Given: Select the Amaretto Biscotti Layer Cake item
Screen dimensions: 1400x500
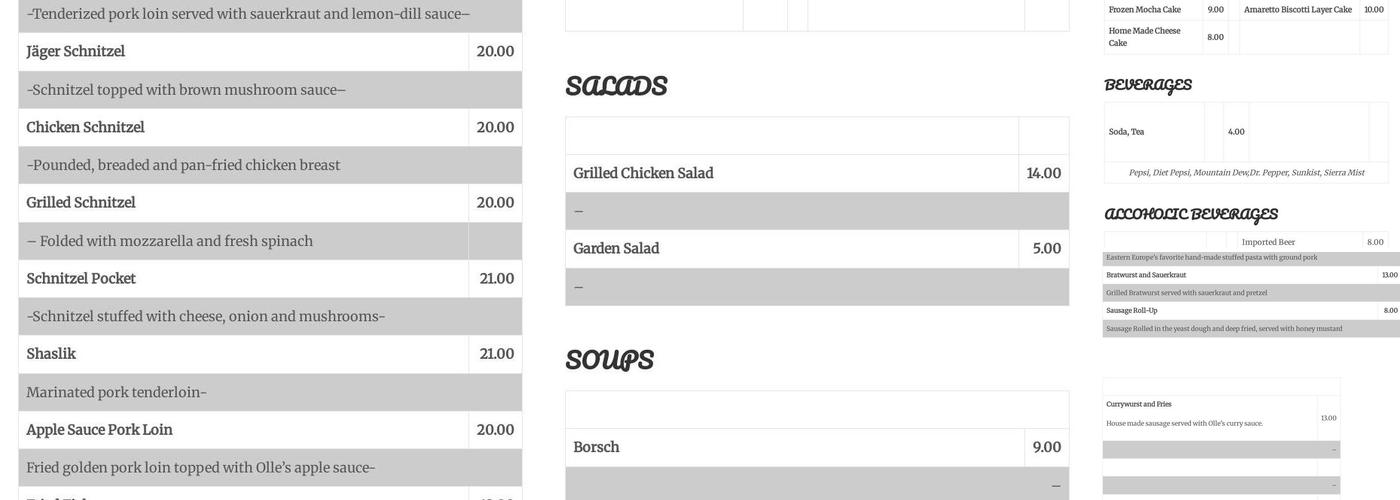Looking at the screenshot, I should 1297,10.
